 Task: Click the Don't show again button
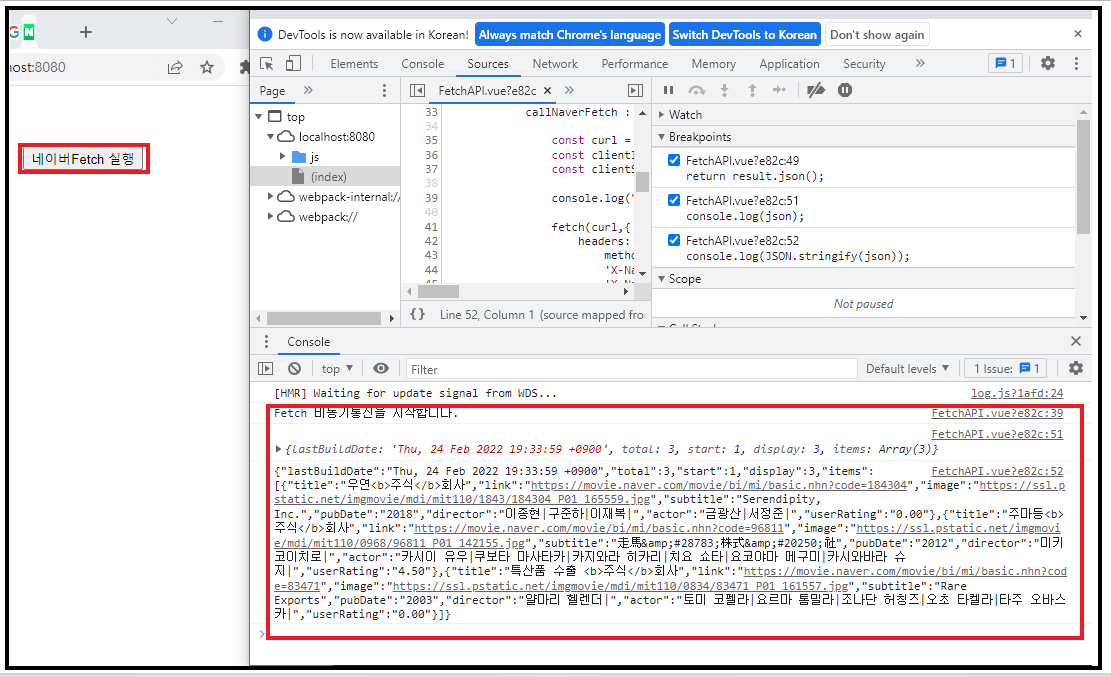[877, 35]
